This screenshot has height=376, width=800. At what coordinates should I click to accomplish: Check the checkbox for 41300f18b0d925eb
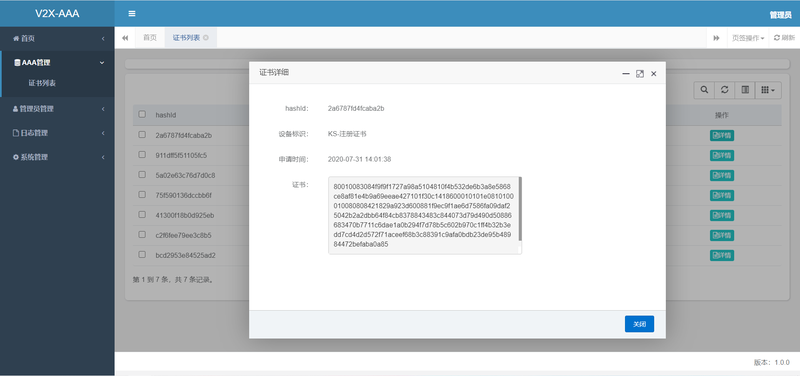pyautogui.click(x=142, y=214)
